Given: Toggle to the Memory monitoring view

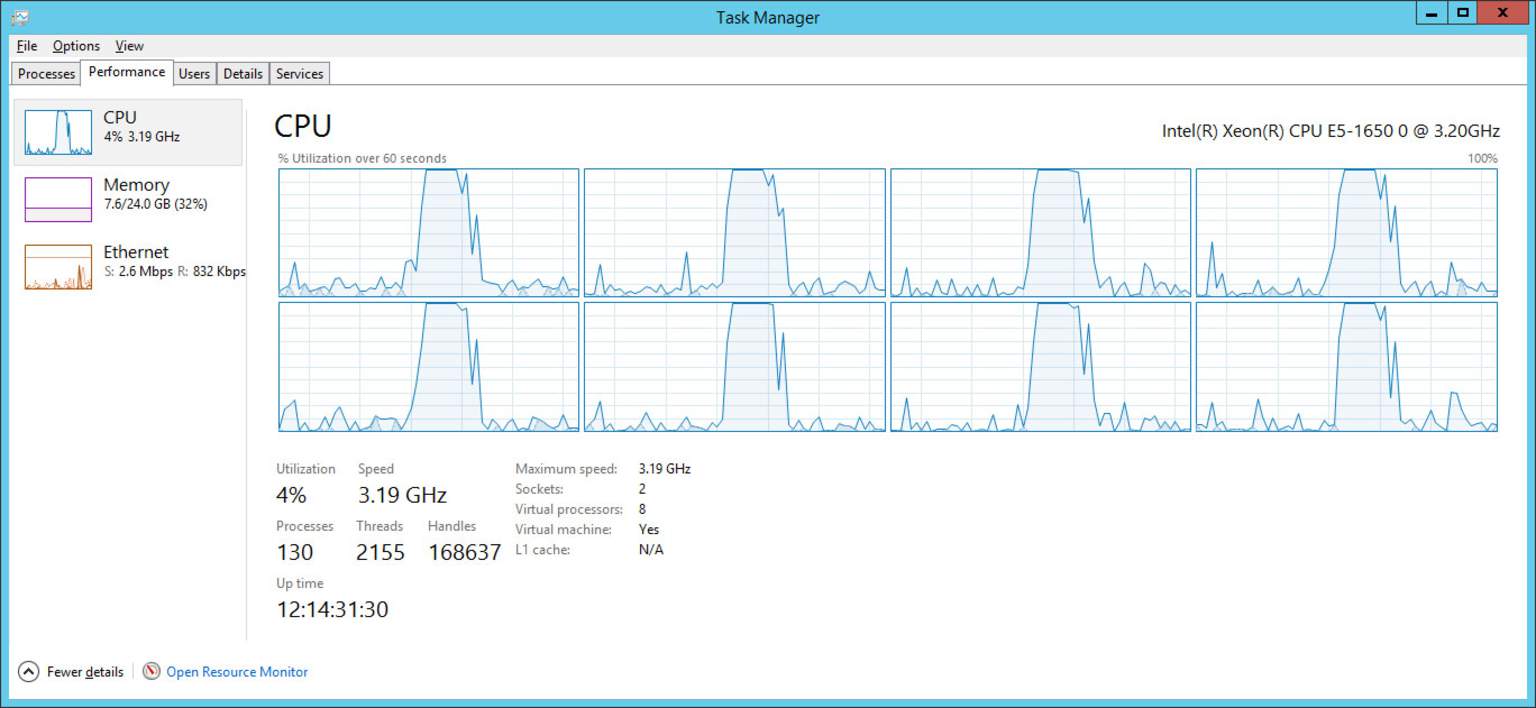Looking at the screenshot, I should [130, 197].
